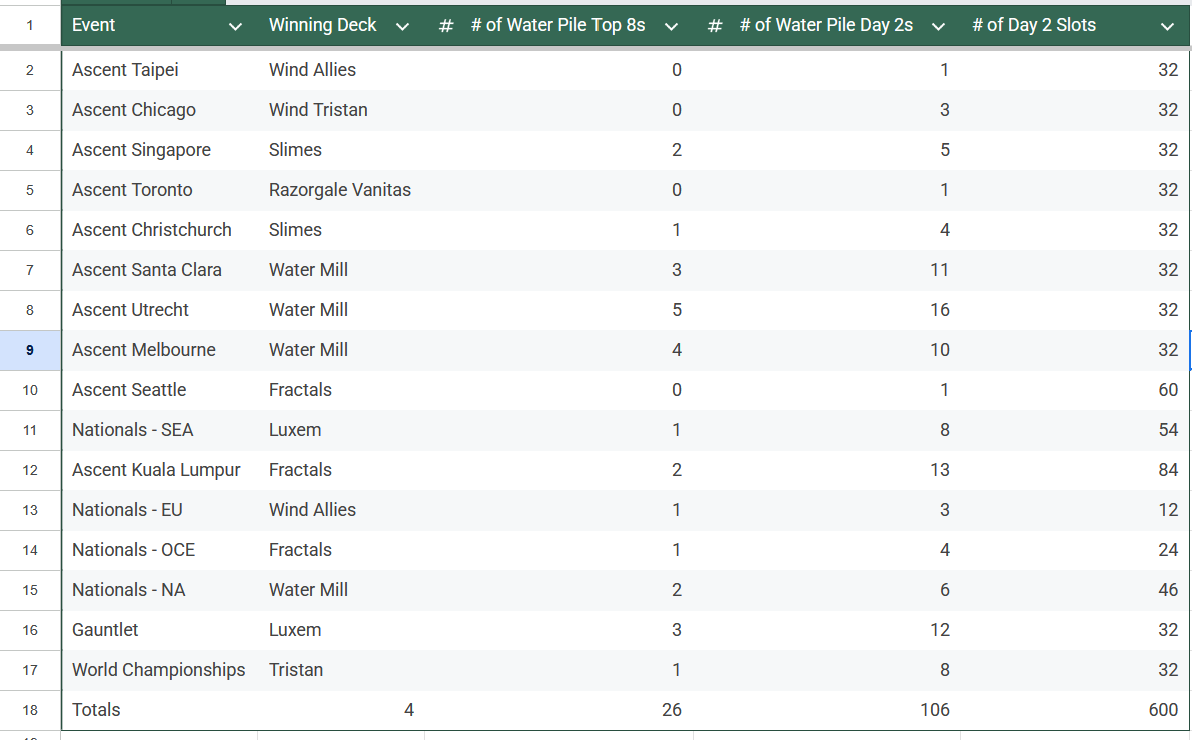Image resolution: width=1192 pixels, height=740 pixels.
Task: Select the 600 Day 2 Slots total
Action: [x=1075, y=710]
